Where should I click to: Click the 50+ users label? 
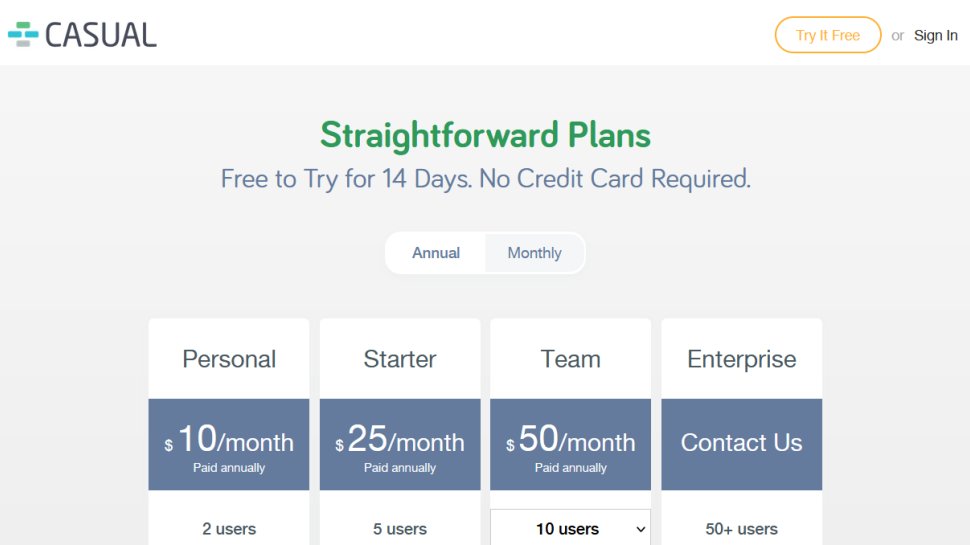(741, 529)
